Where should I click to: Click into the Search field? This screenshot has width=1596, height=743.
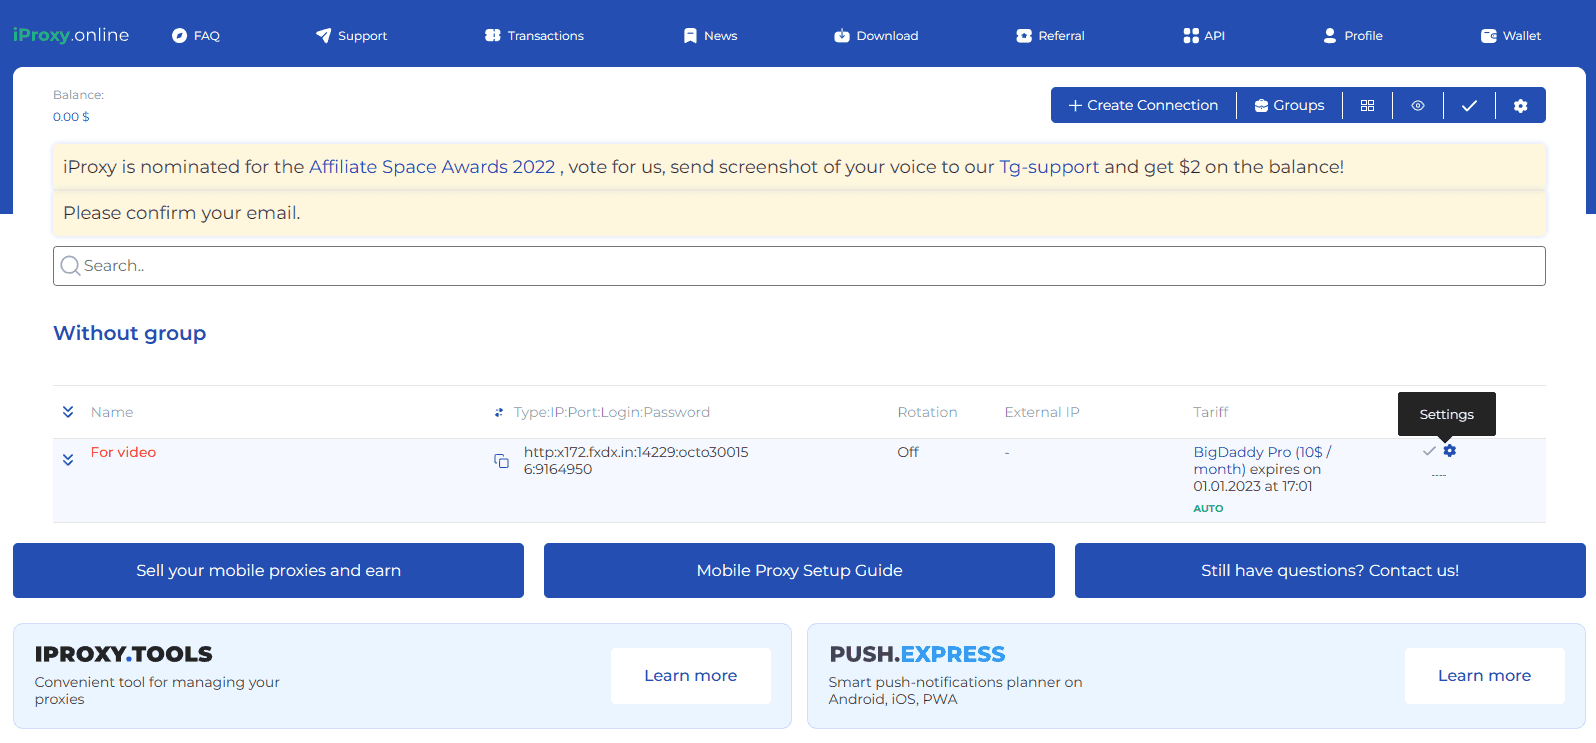799,266
